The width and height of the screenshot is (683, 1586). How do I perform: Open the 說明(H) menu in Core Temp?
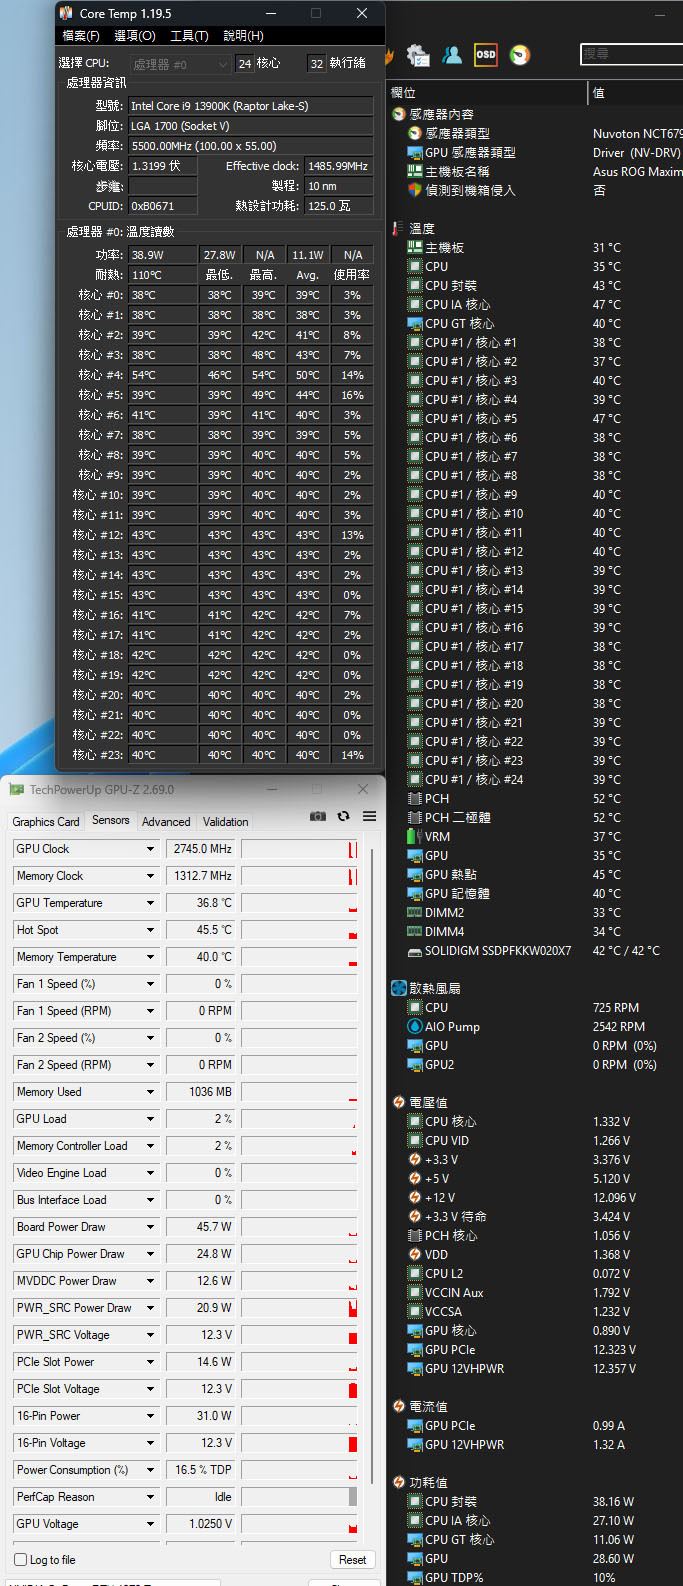(x=243, y=35)
